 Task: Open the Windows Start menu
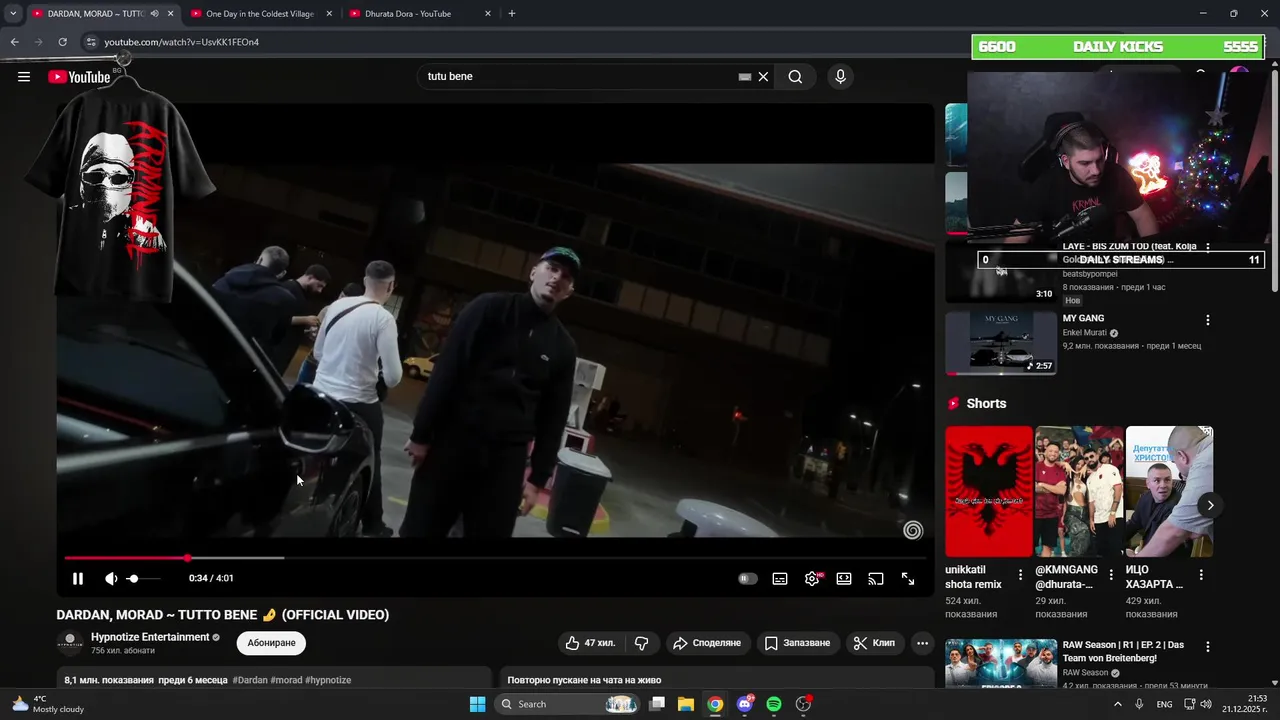[x=477, y=704]
